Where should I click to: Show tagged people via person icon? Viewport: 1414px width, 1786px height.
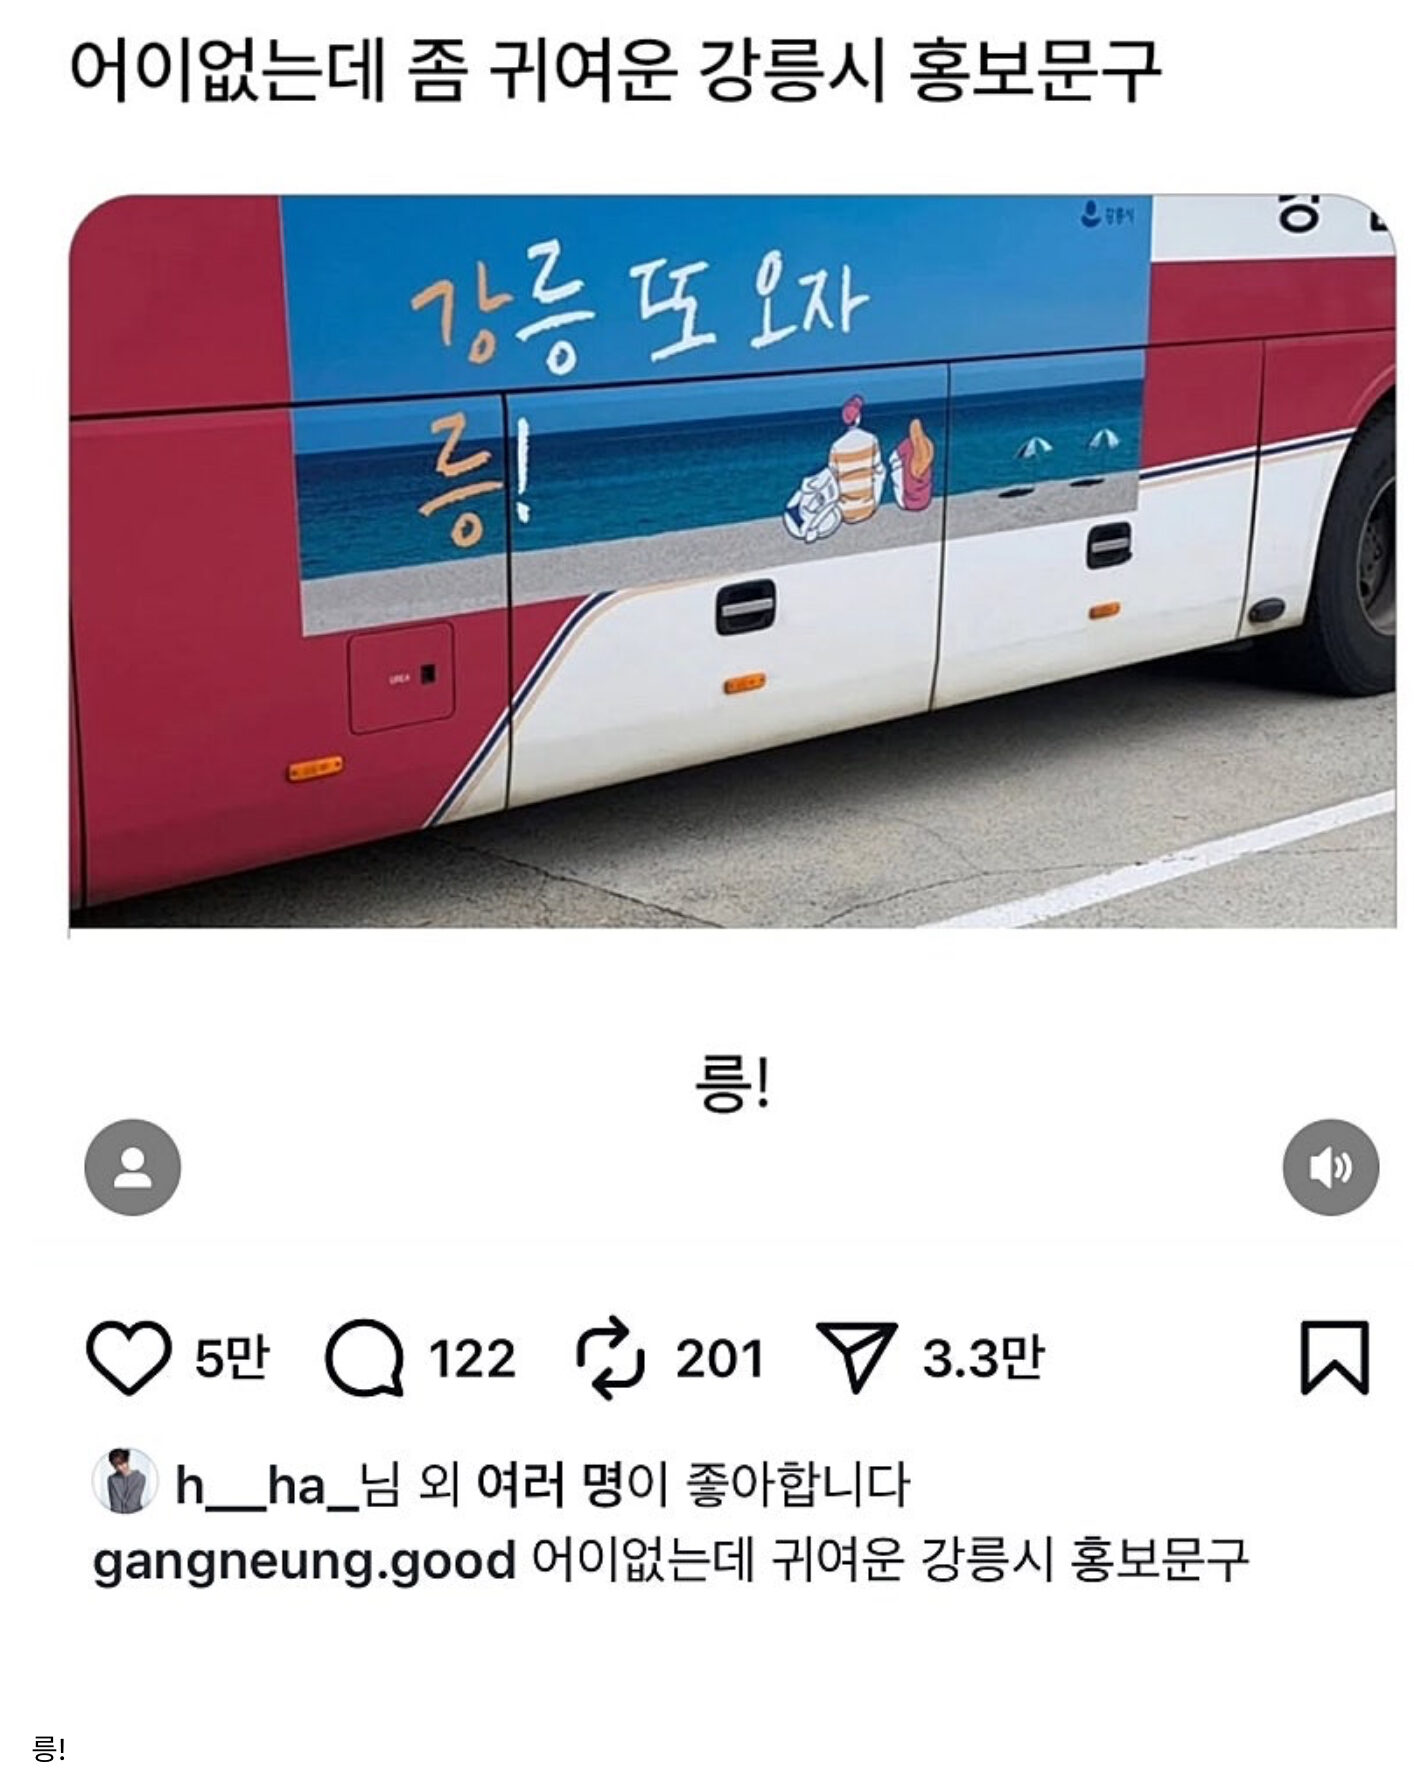click(x=133, y=1167)
